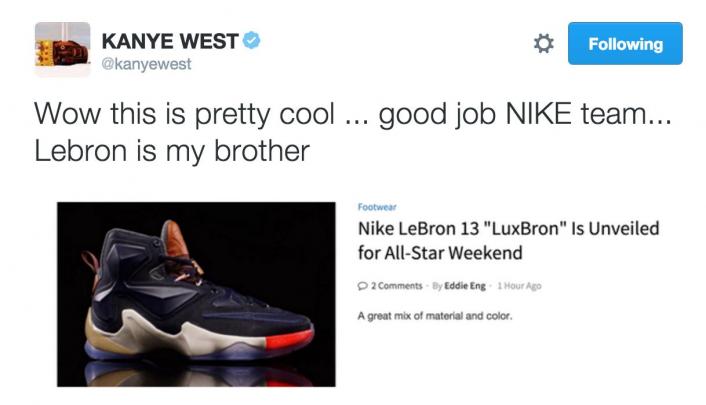
Task: Open the gear settings icon
Action: [543, 44]
